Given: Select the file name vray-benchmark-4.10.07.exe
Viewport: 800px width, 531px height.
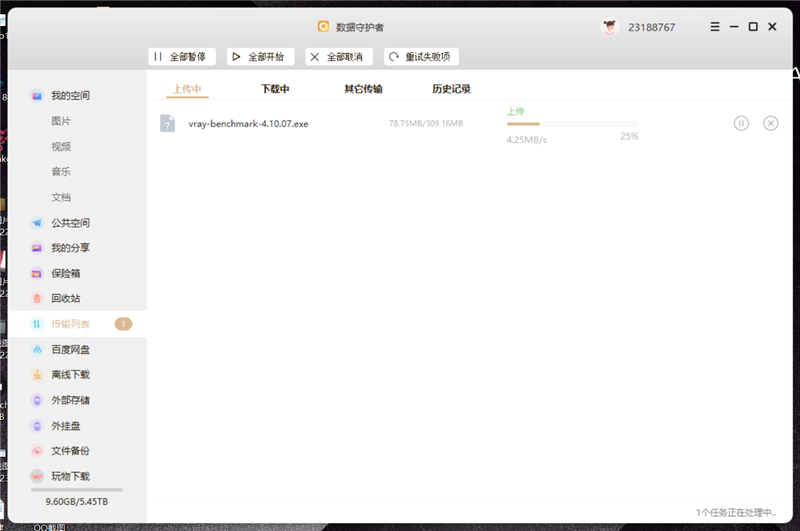Looking at the screenshot, I should (248, 123).
